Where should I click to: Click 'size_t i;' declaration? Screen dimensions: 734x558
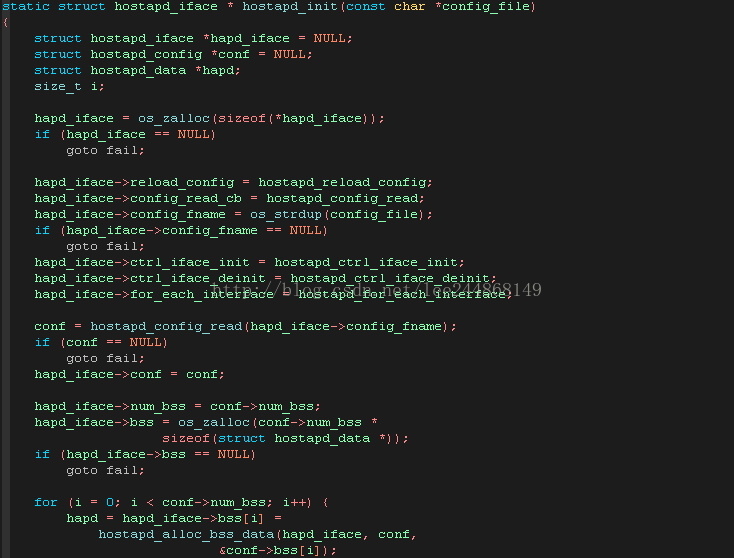(69, 87)
